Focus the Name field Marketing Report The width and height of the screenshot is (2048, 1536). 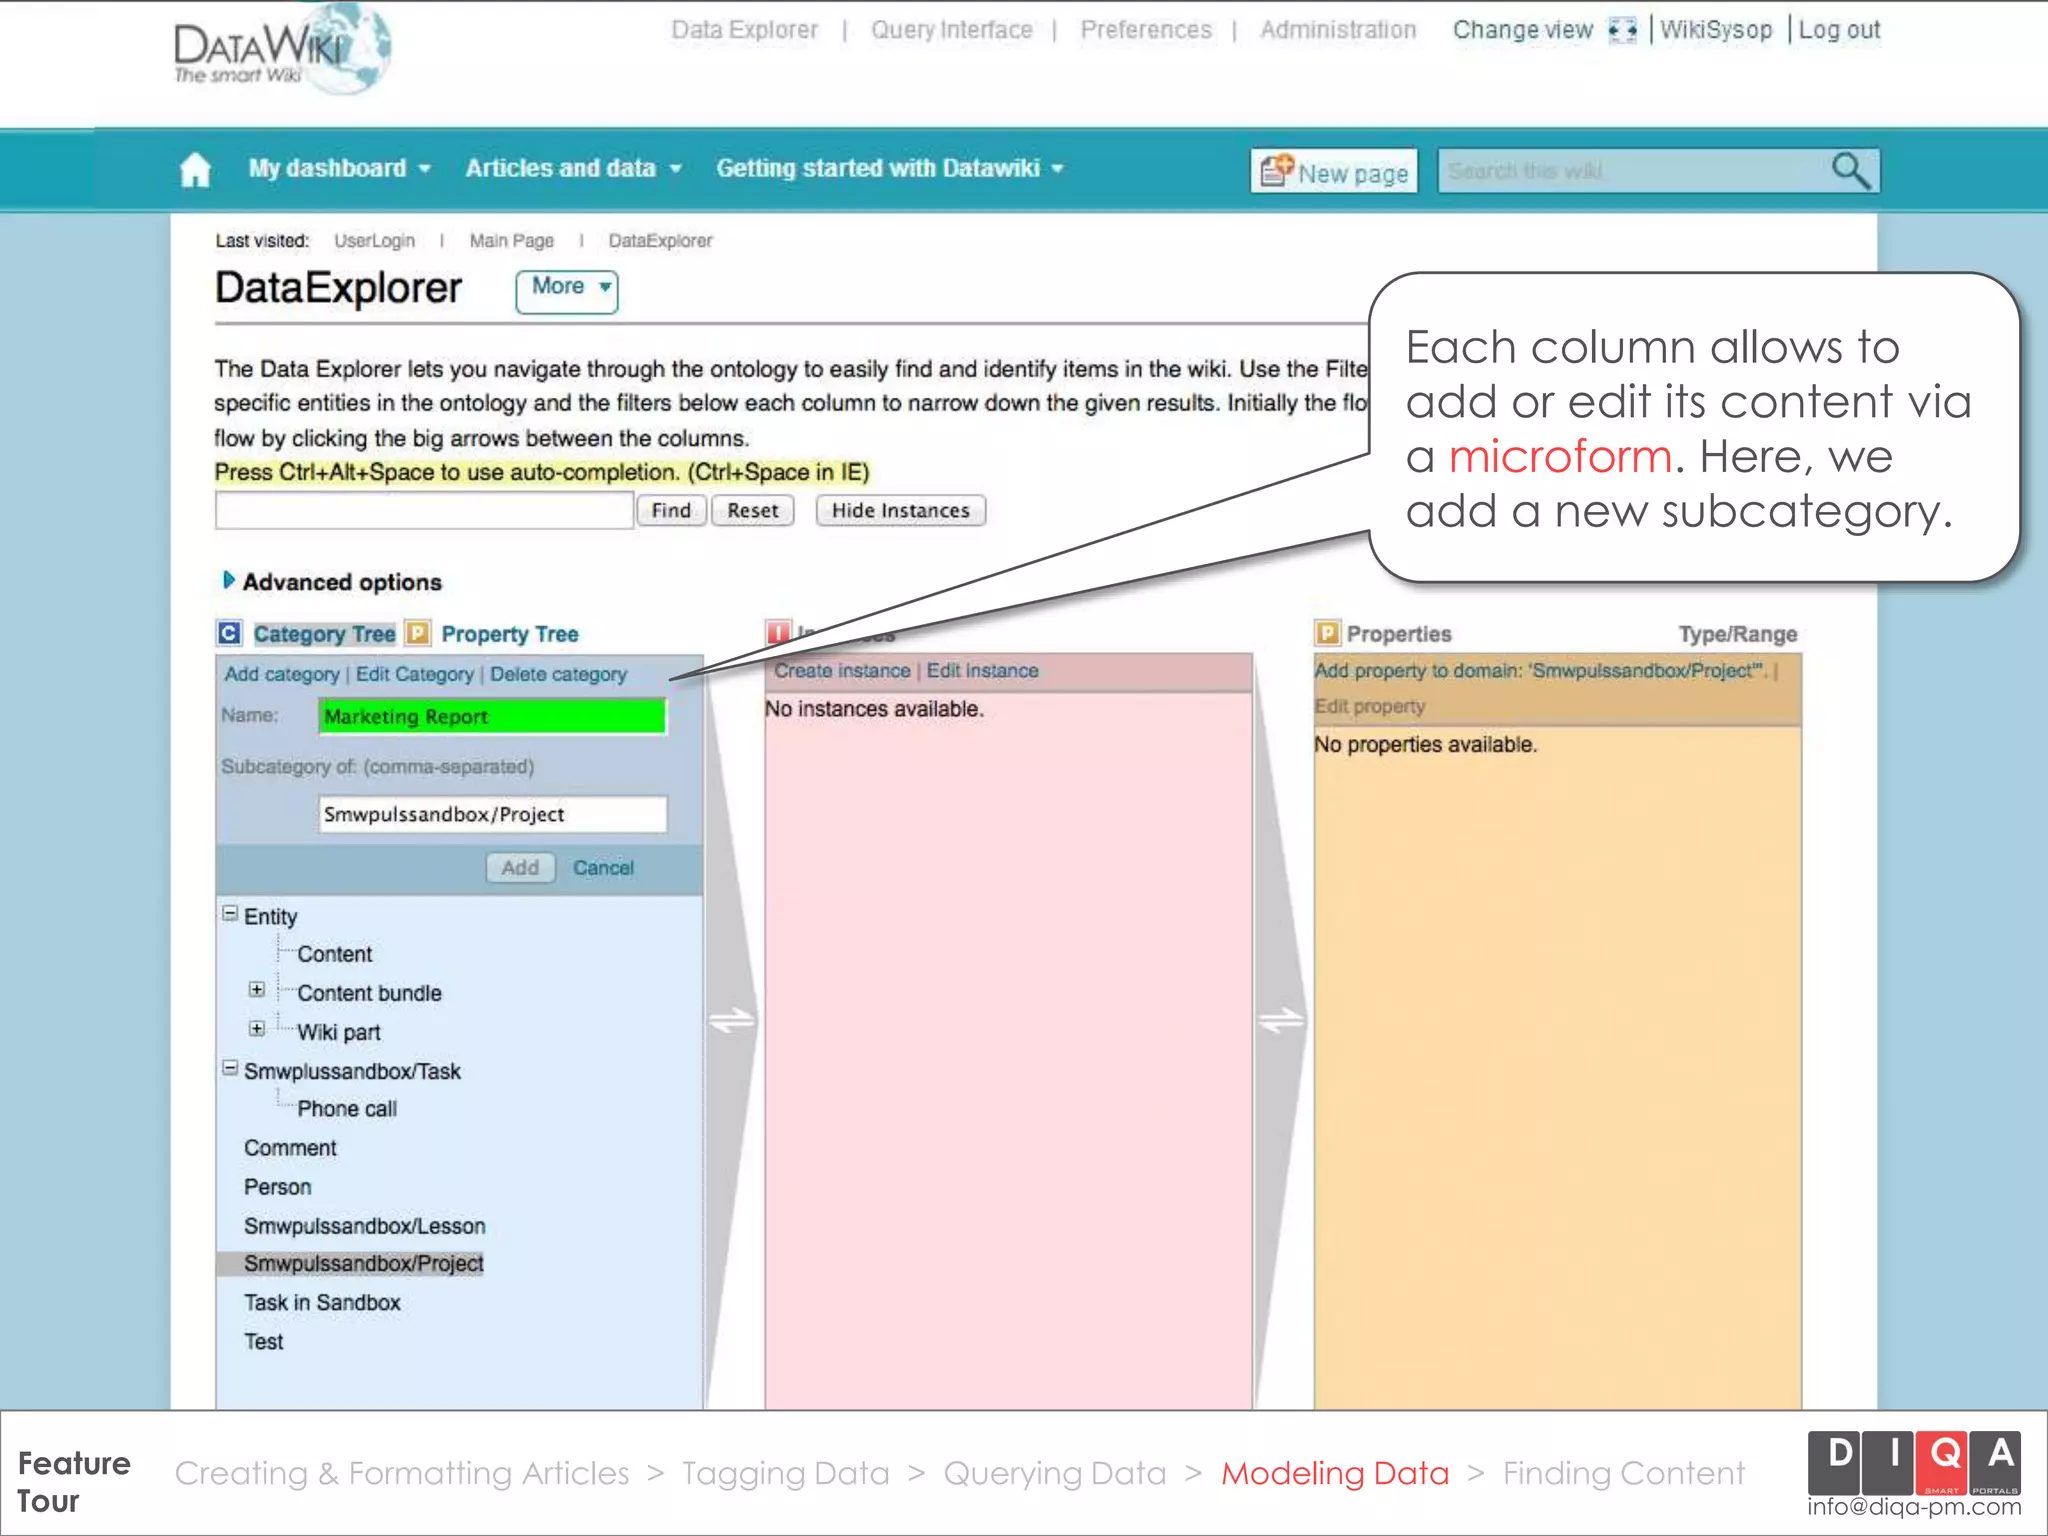click(492, 716)
